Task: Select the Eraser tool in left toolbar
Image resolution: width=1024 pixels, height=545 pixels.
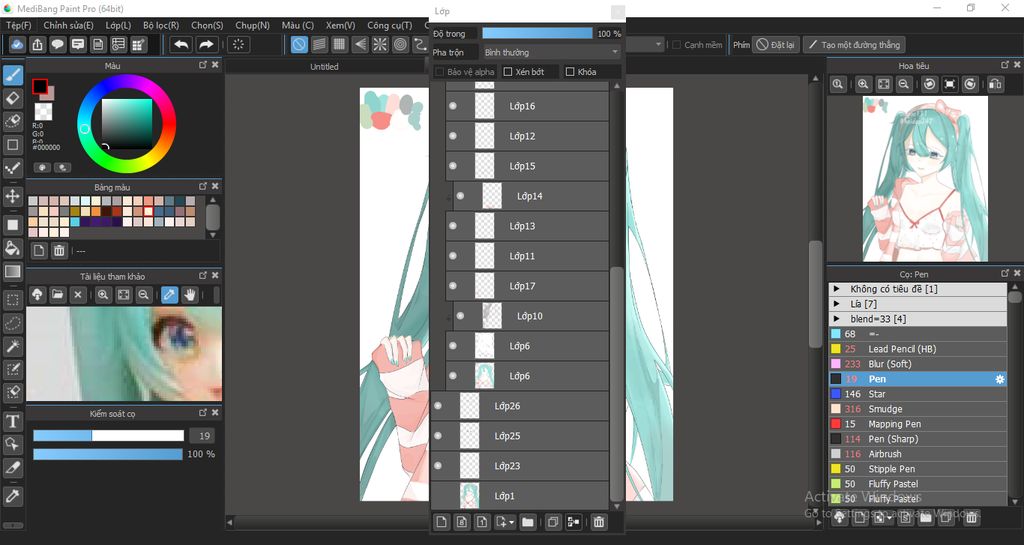Action: pos(13,98)
